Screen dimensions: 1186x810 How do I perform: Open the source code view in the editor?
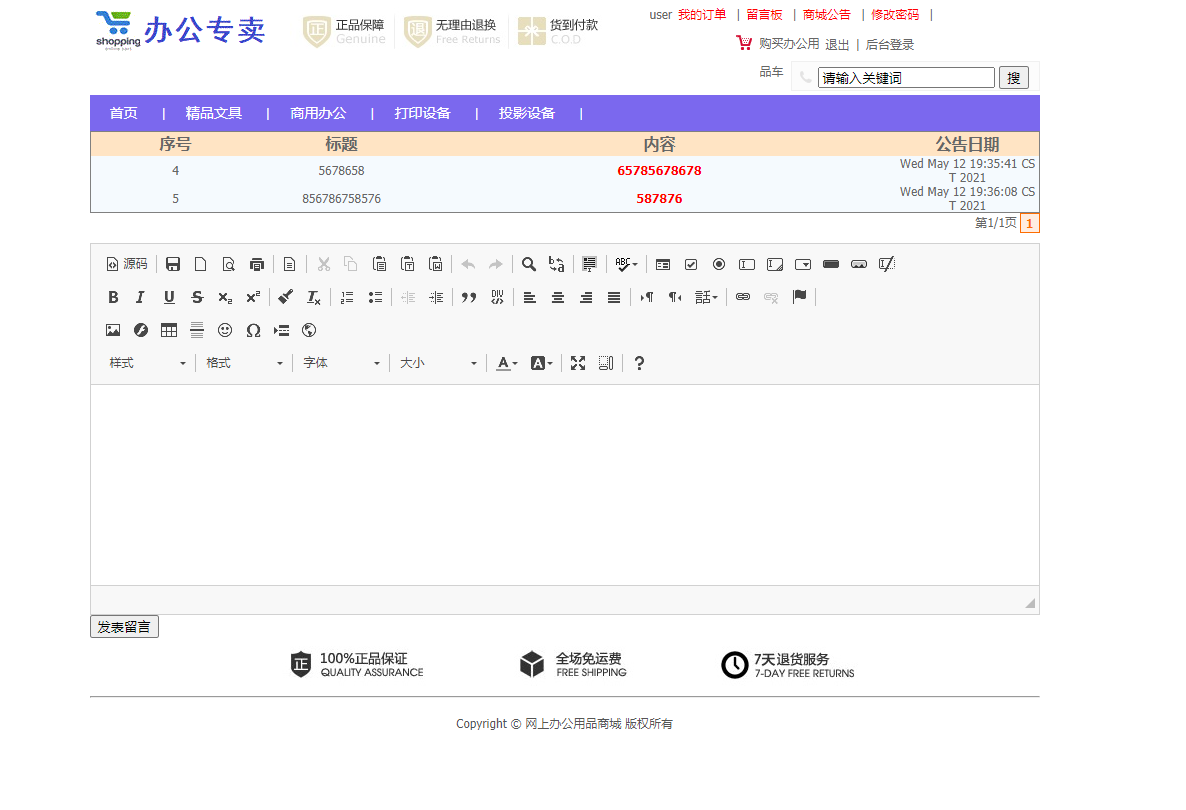125,264
